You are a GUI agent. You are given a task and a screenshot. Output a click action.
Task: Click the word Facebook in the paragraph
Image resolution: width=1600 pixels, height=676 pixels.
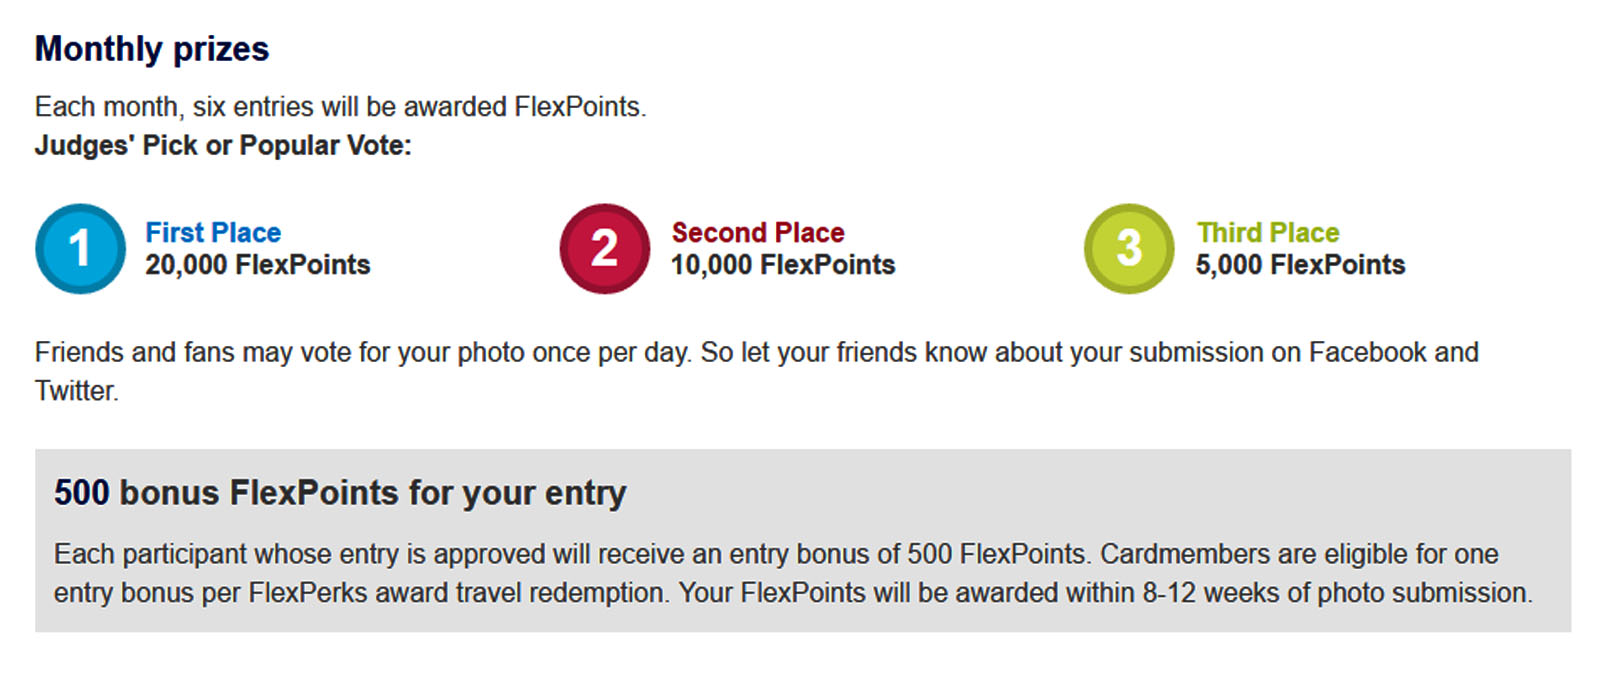[1367, 353]
